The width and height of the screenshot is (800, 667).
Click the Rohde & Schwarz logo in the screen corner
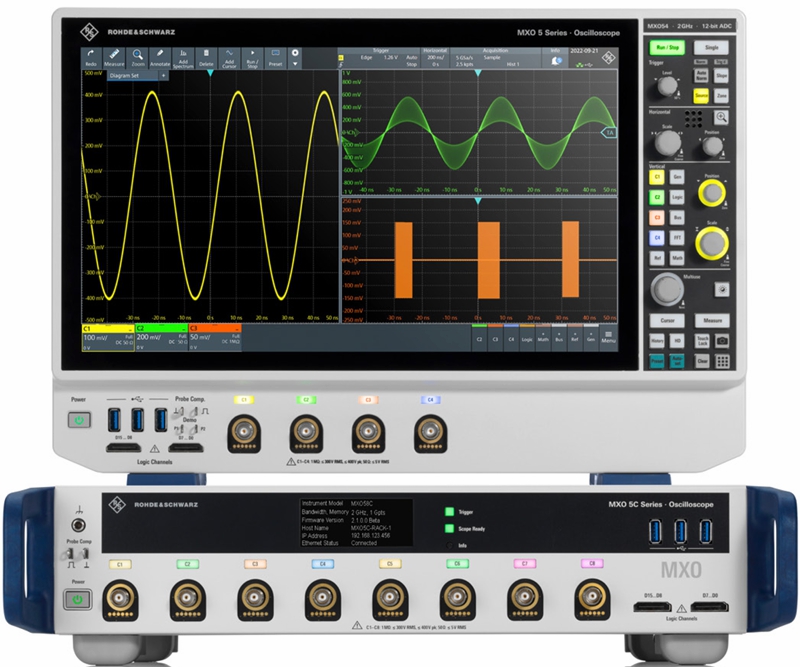[x=608, y=58]
